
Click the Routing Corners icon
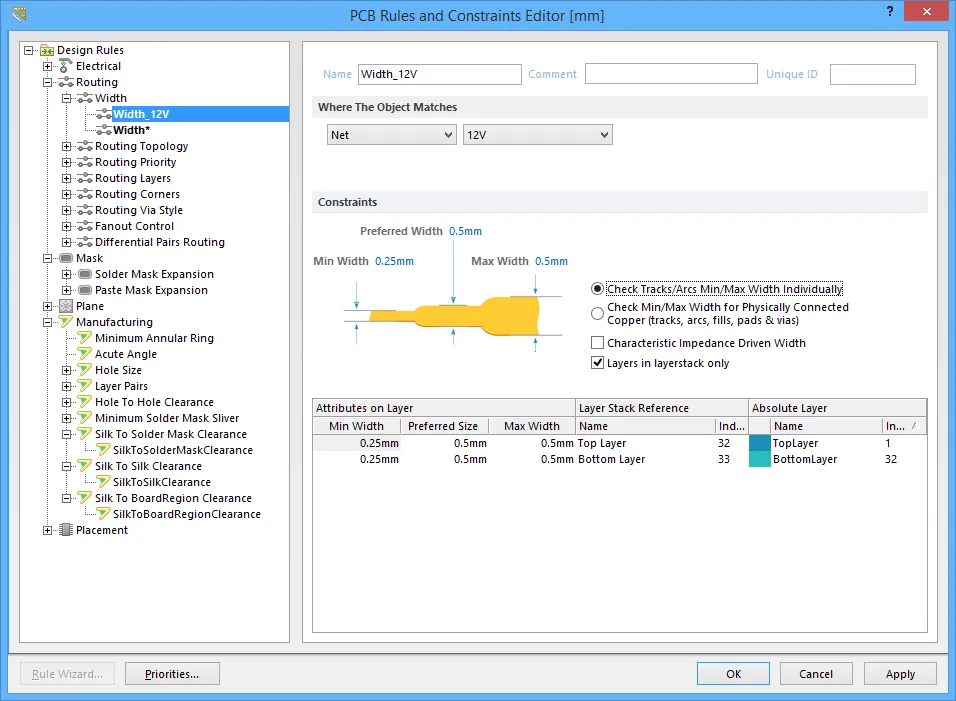click(x=85, y=194)
